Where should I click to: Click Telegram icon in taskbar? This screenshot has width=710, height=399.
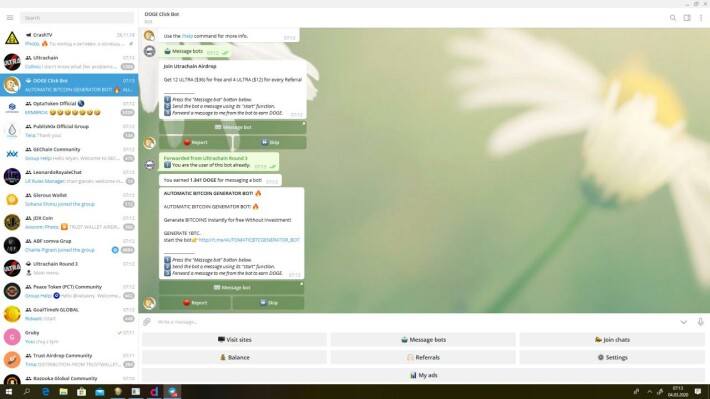[172, 392]
